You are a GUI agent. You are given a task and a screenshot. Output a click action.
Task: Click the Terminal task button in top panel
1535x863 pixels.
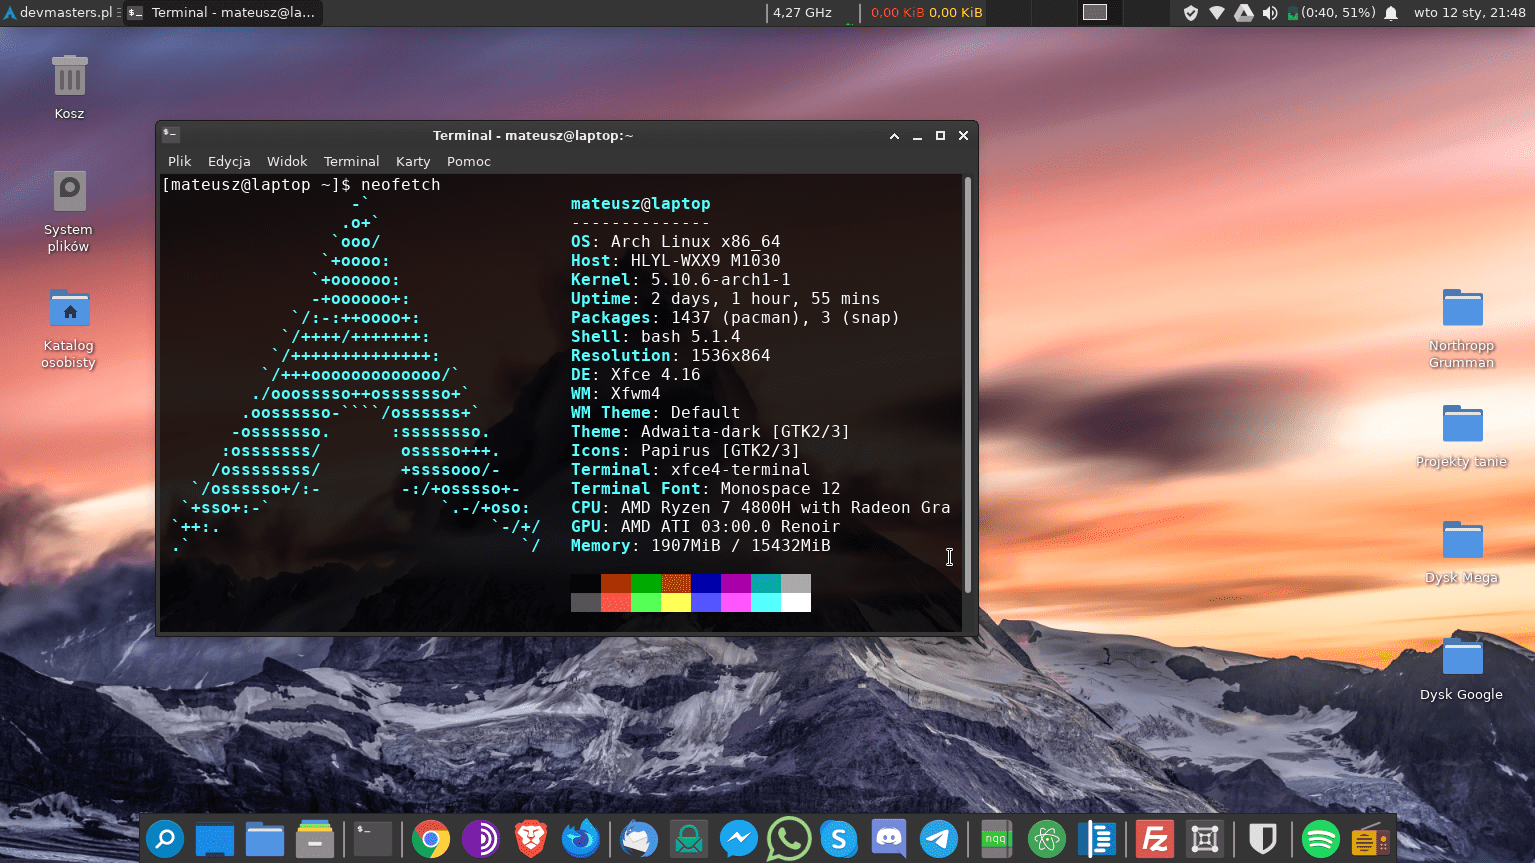[223, 12]
